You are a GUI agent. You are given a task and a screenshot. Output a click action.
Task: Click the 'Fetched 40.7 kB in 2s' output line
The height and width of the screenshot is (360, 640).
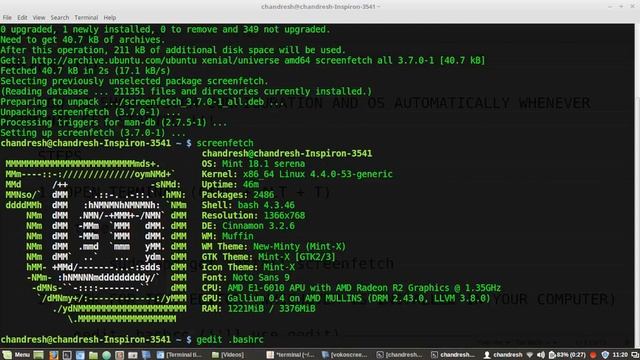[x=85, y=71]
